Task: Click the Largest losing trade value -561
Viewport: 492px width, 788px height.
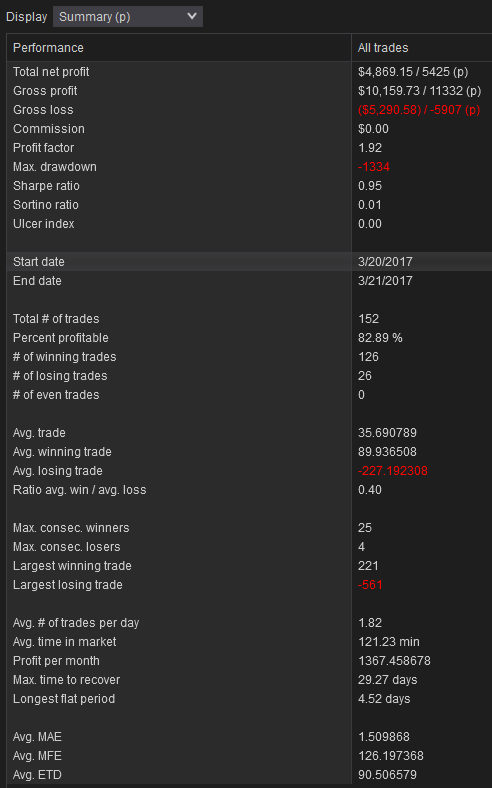Action: (x=370, y=585)
